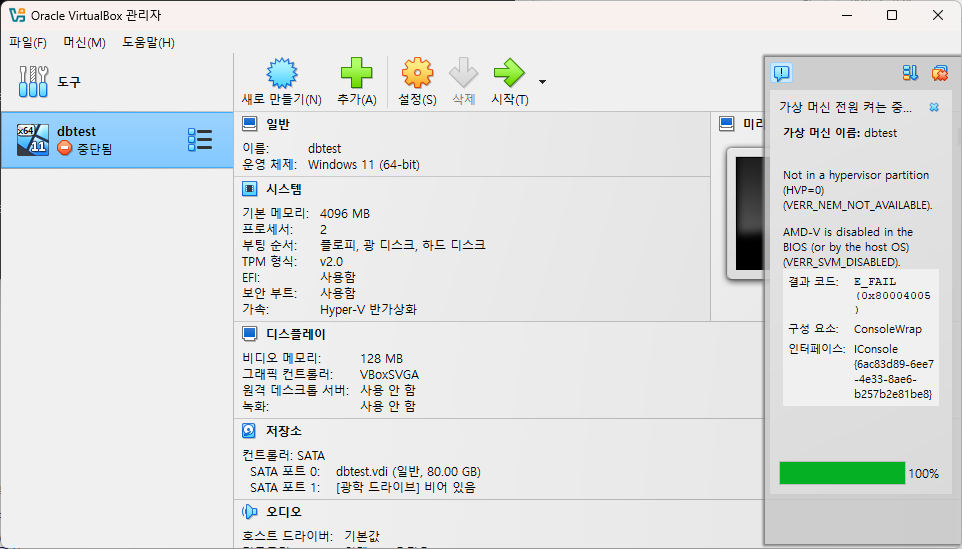Image resolution: width=962 pixels, height=549 pixels.
Task: Click the 녹화 row's 사용 안 함 value
Action: point(388,406)
